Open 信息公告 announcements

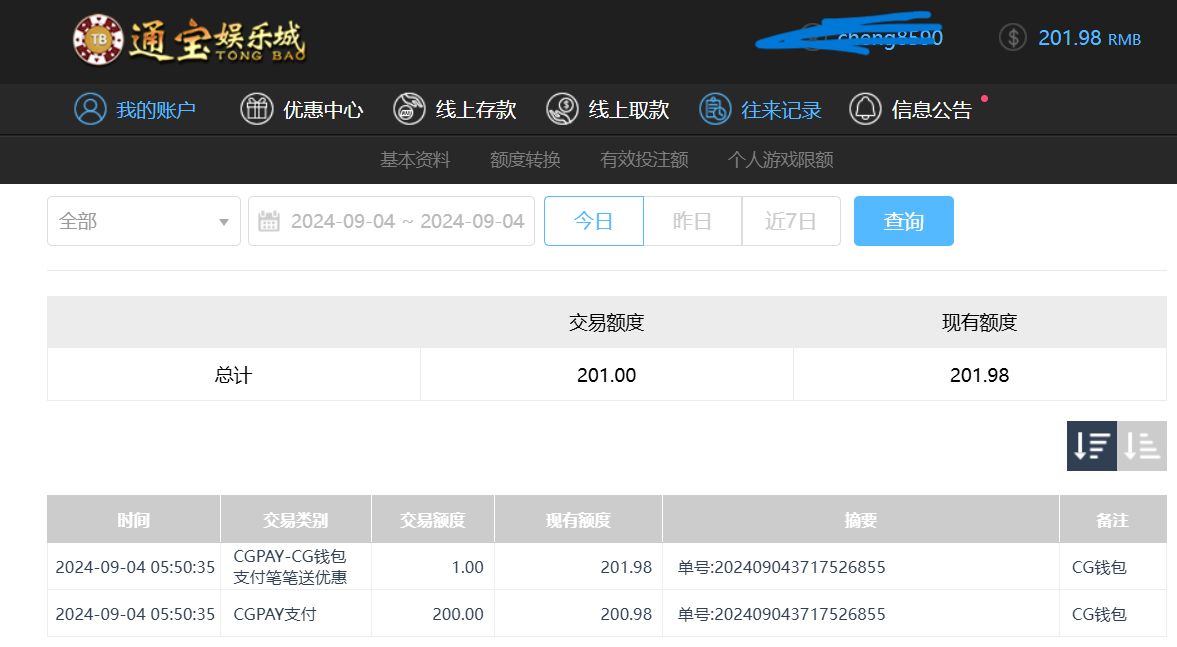932,110
